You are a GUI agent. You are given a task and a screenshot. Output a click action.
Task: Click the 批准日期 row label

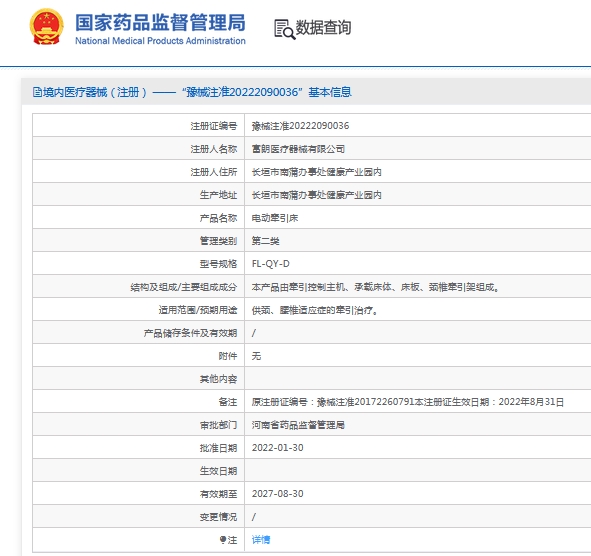click(x=218, y=448)
